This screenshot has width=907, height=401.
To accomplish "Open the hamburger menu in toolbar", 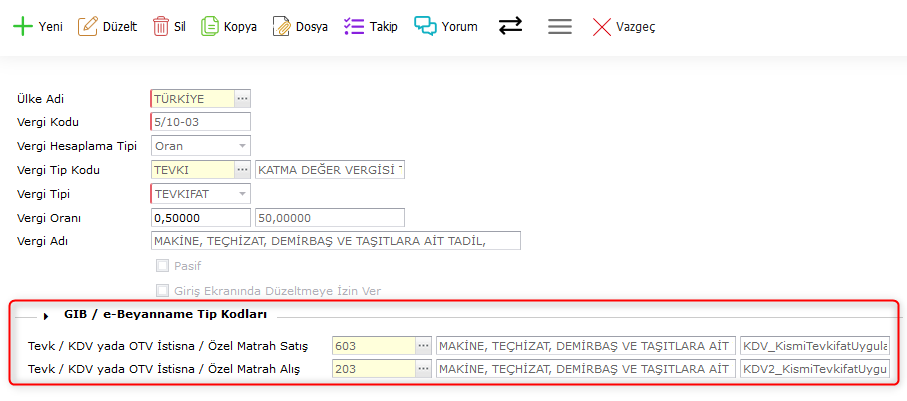I will tap(560, 27).
